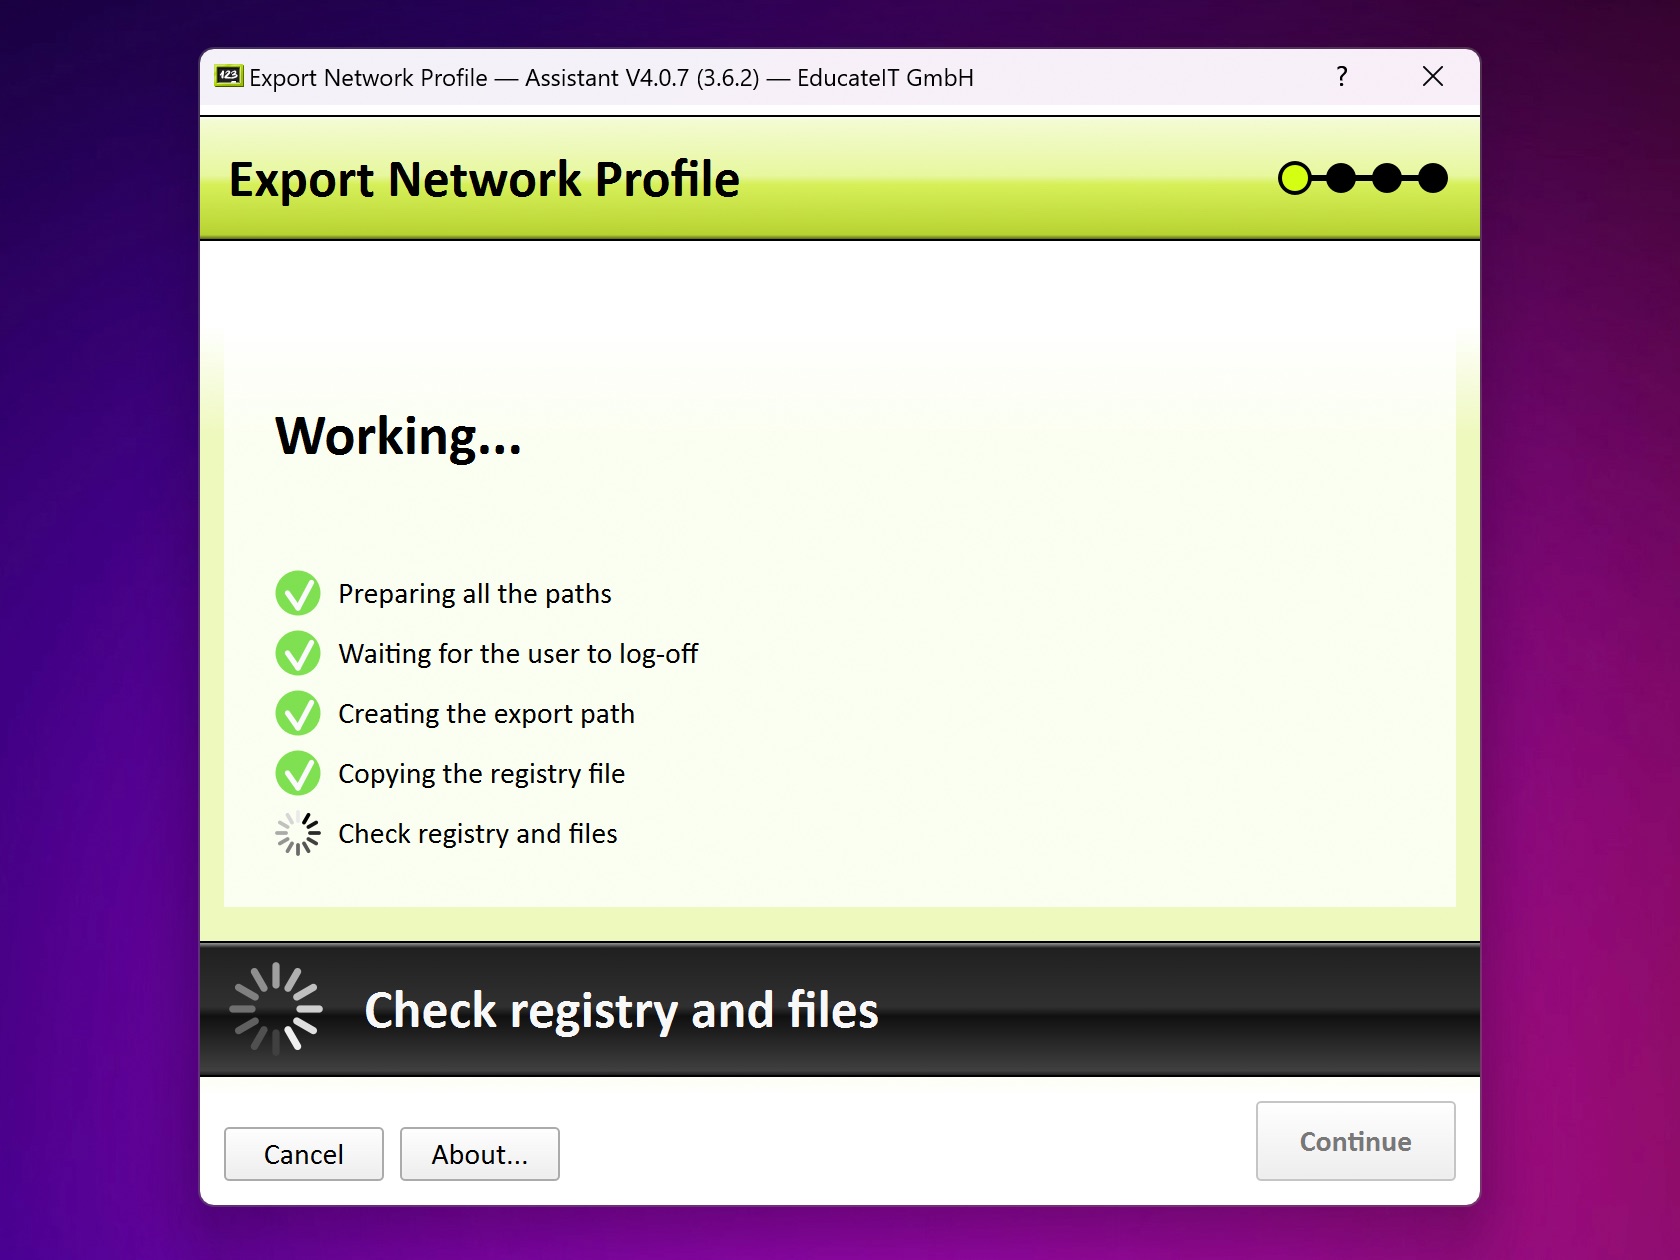Viewport: 1680px width, 1260px height.
Task: Click the Export Network Profile header banner
Action: point(485,179)
